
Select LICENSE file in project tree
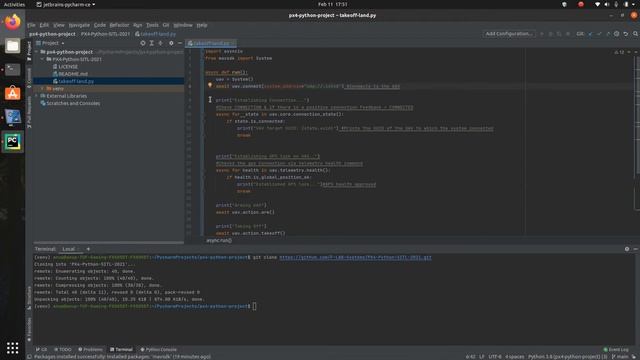pos(68,67)
